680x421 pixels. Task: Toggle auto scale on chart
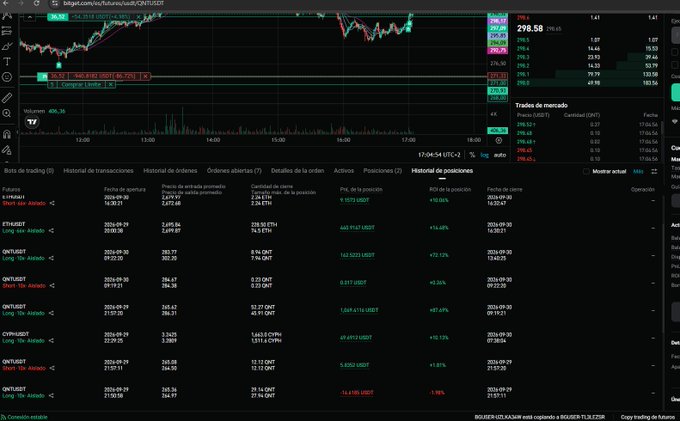pyautogui.click(x=500, y=155)
